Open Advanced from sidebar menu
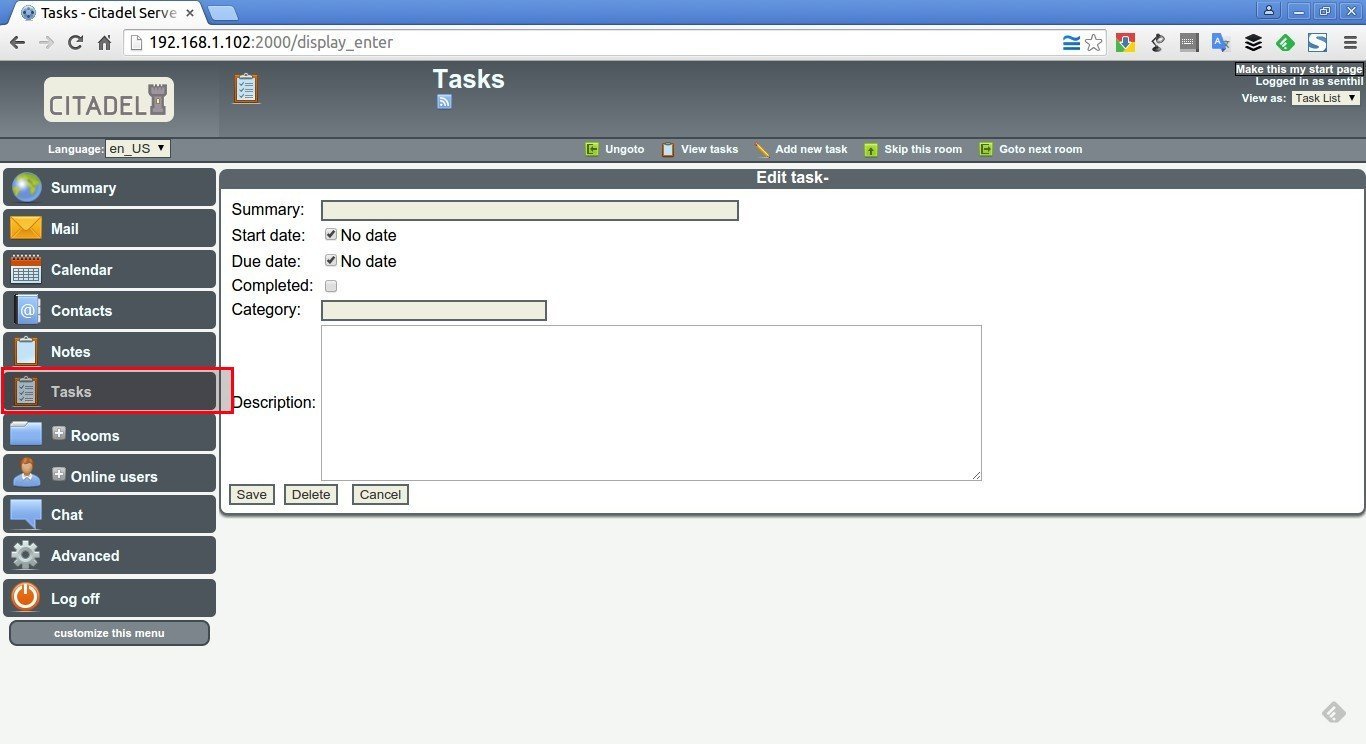The width and height of the screenshot is (1366, 744). (x=109, y=555)
